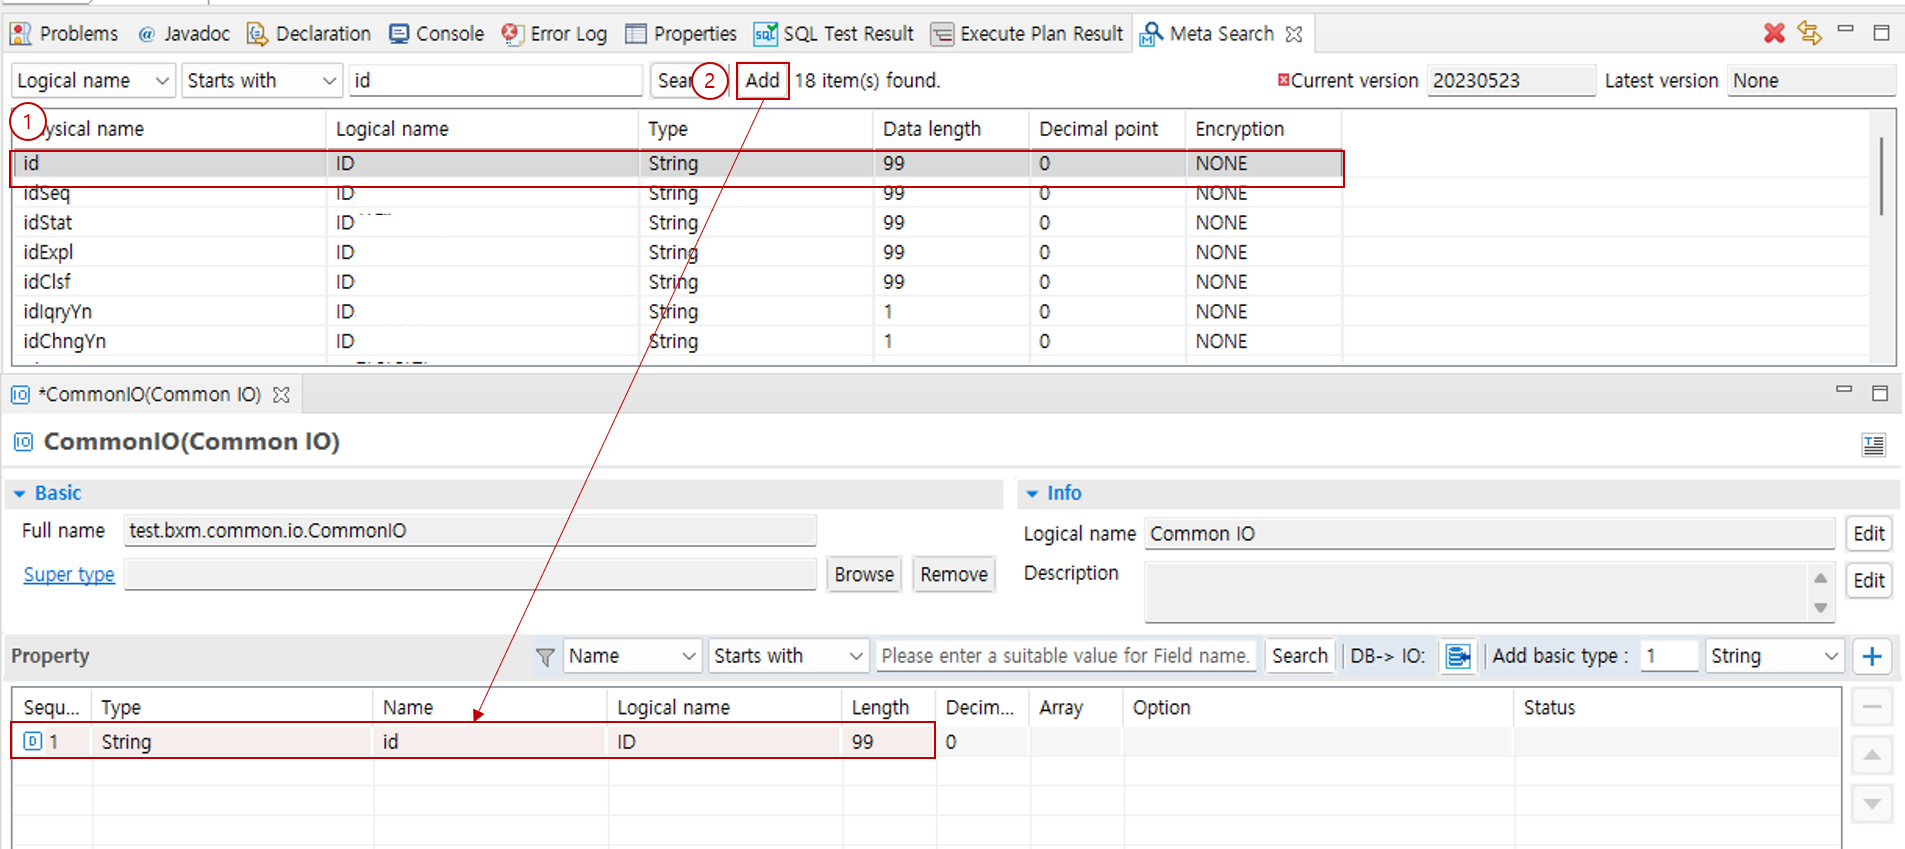Click the Super type link
1905x849 pixels.
(69, 575)
